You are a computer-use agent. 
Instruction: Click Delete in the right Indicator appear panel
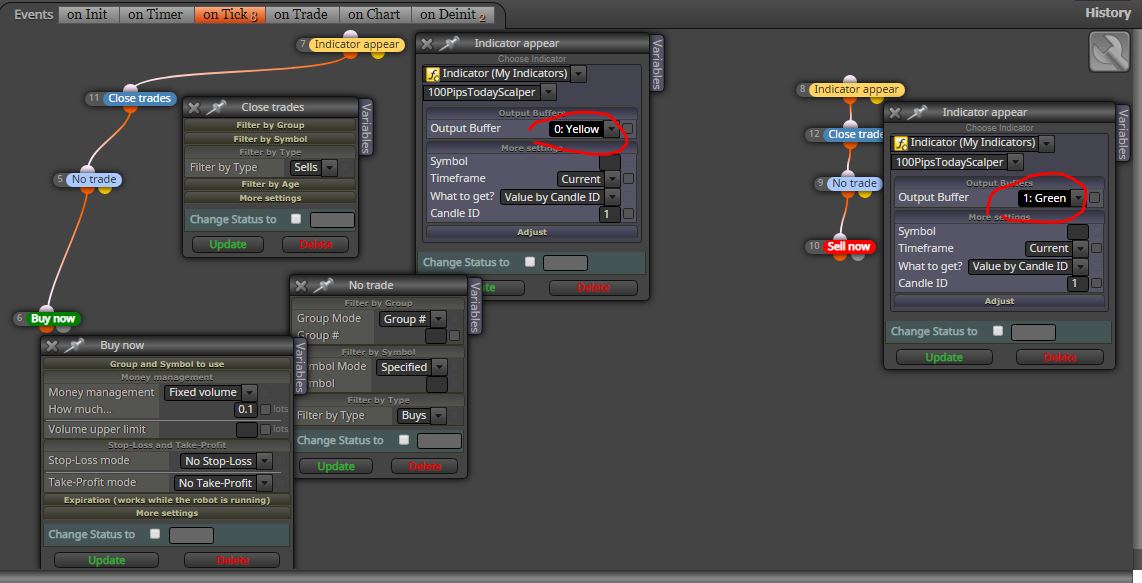click(1060, 357)
